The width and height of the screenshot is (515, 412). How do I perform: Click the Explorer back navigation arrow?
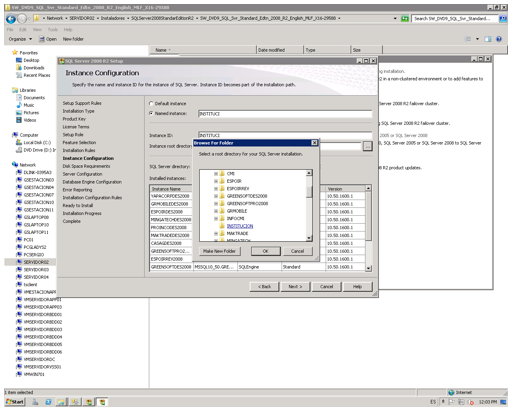click(x=11, y=19)
